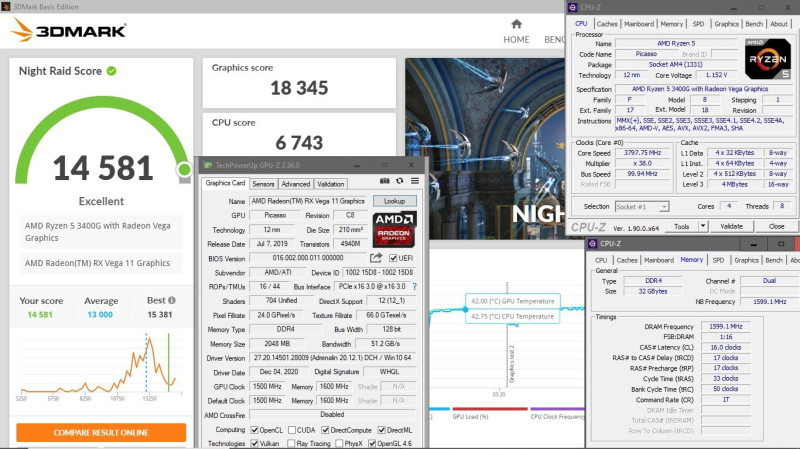Click the HOME navigation label in 3DMark

pyautogui.click(x=516, y=40)
